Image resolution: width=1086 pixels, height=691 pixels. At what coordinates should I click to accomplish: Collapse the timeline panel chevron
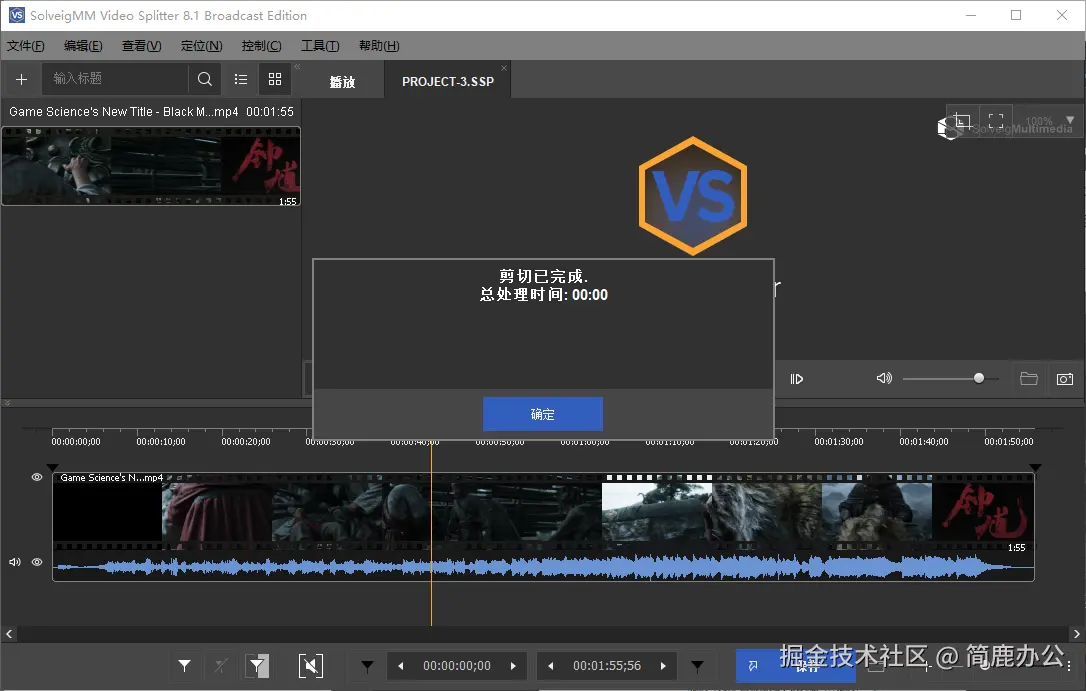(x=7, y=402)
